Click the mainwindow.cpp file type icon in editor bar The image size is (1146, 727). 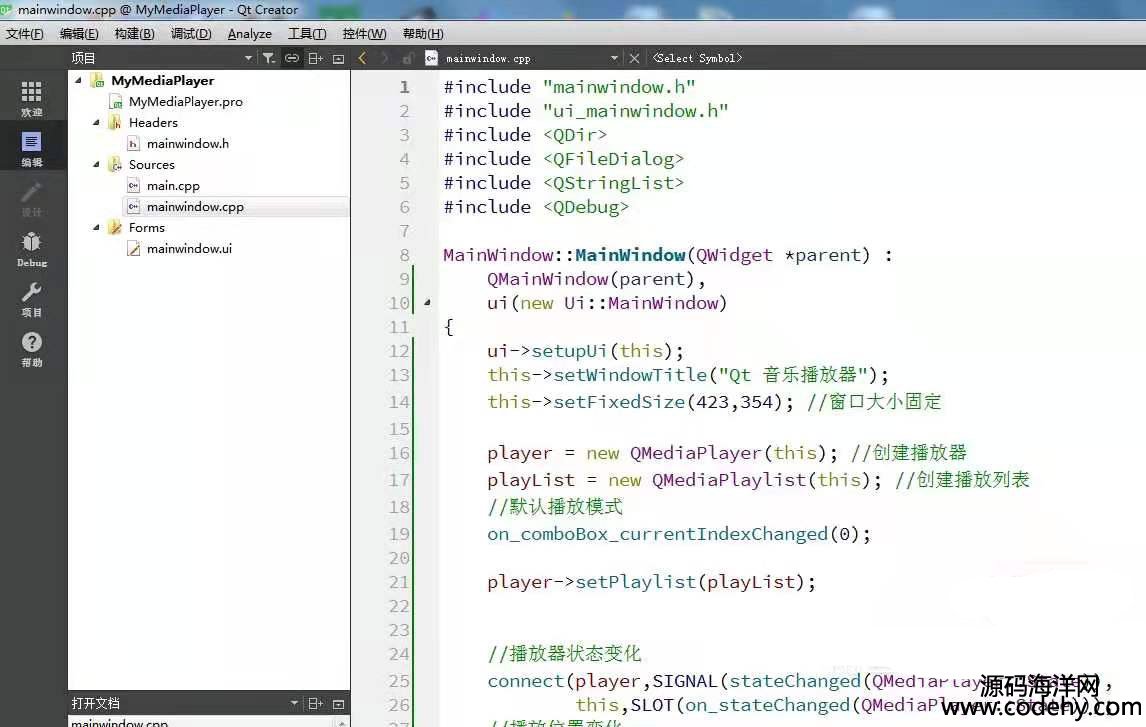(431, 58)
